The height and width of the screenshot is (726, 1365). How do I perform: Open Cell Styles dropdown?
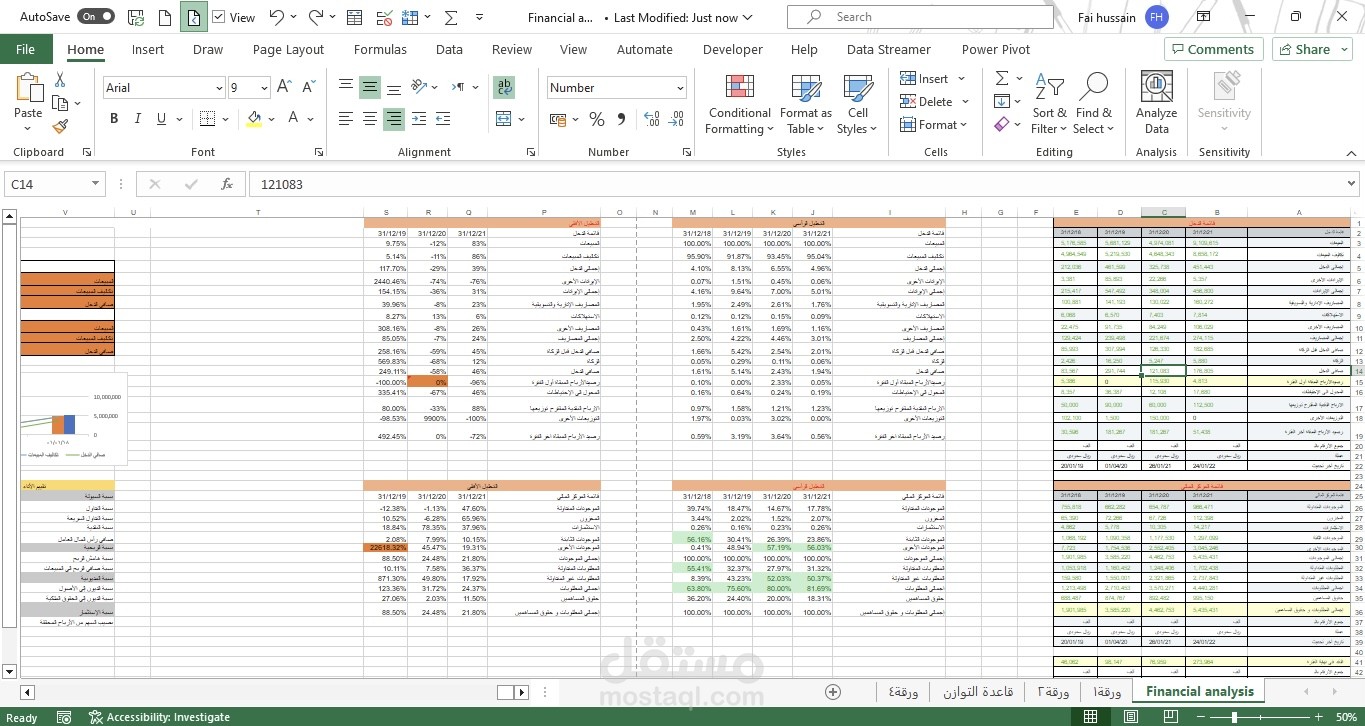(x=858, y=104)
